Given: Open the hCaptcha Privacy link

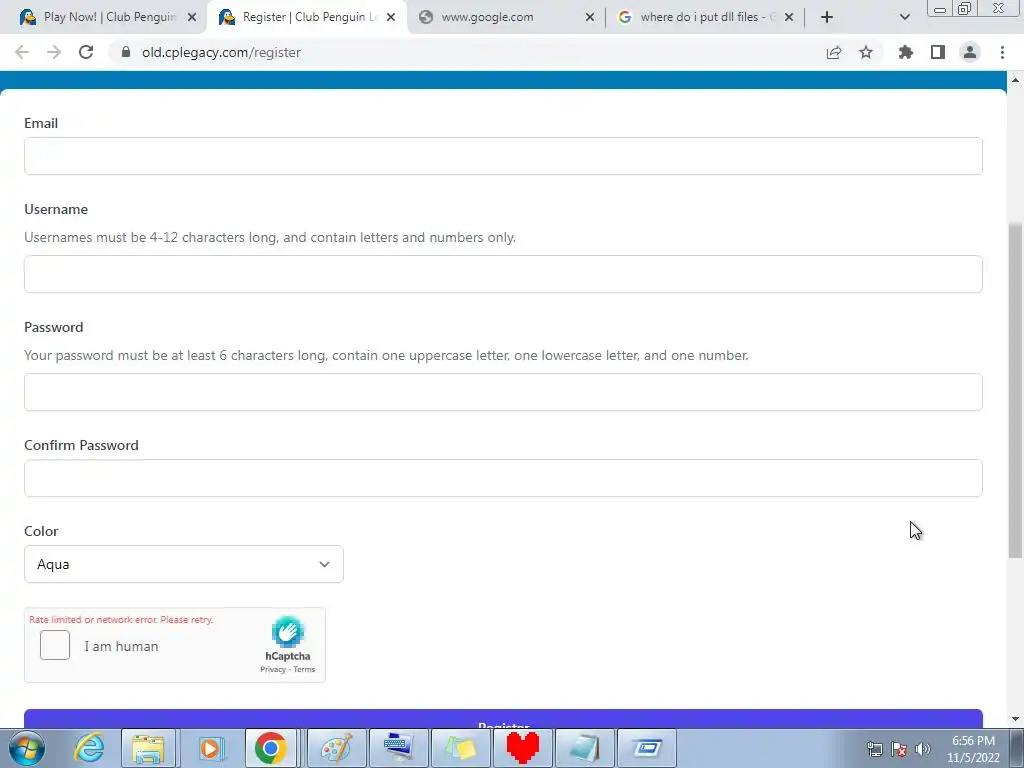Looking at the screenshot, I should [273, 669].
